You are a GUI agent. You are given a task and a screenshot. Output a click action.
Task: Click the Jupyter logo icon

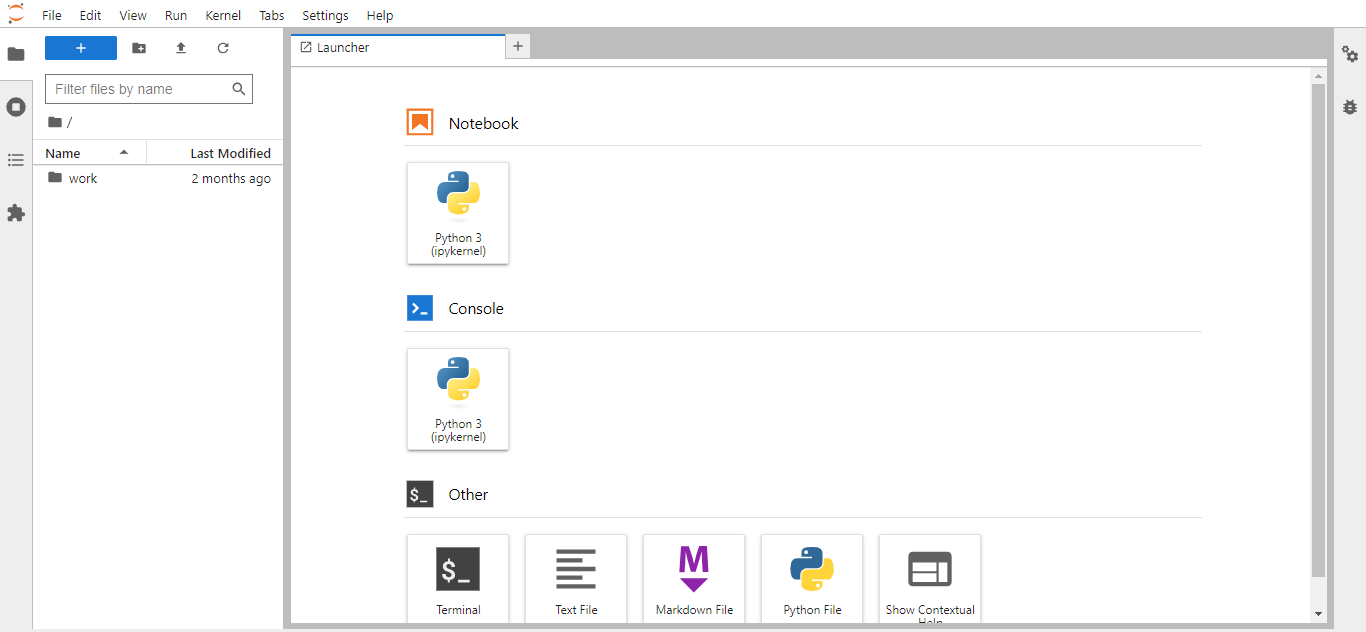click(15, 14)
